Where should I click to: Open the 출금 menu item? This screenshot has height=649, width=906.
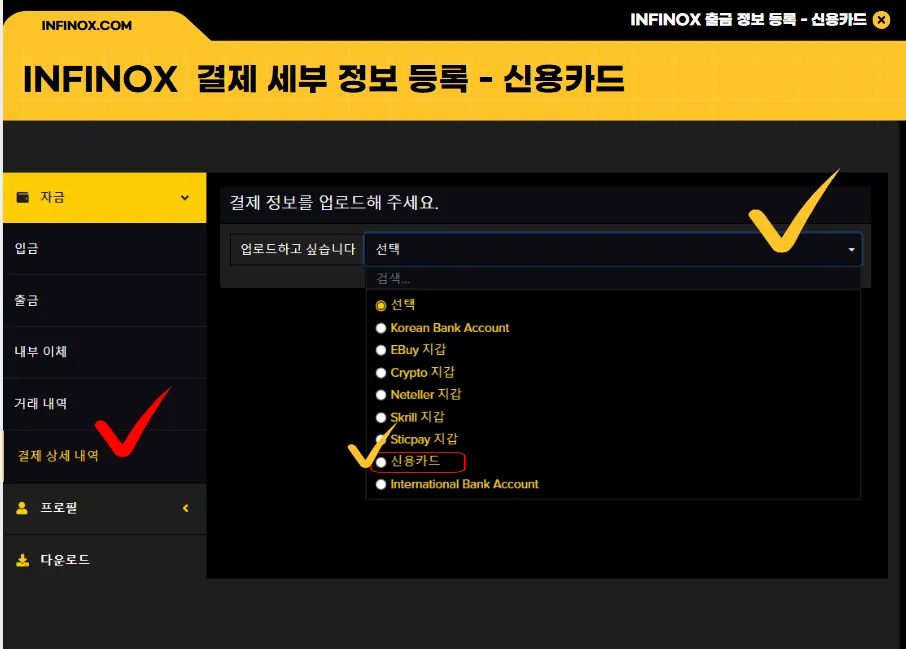point(105,301)
